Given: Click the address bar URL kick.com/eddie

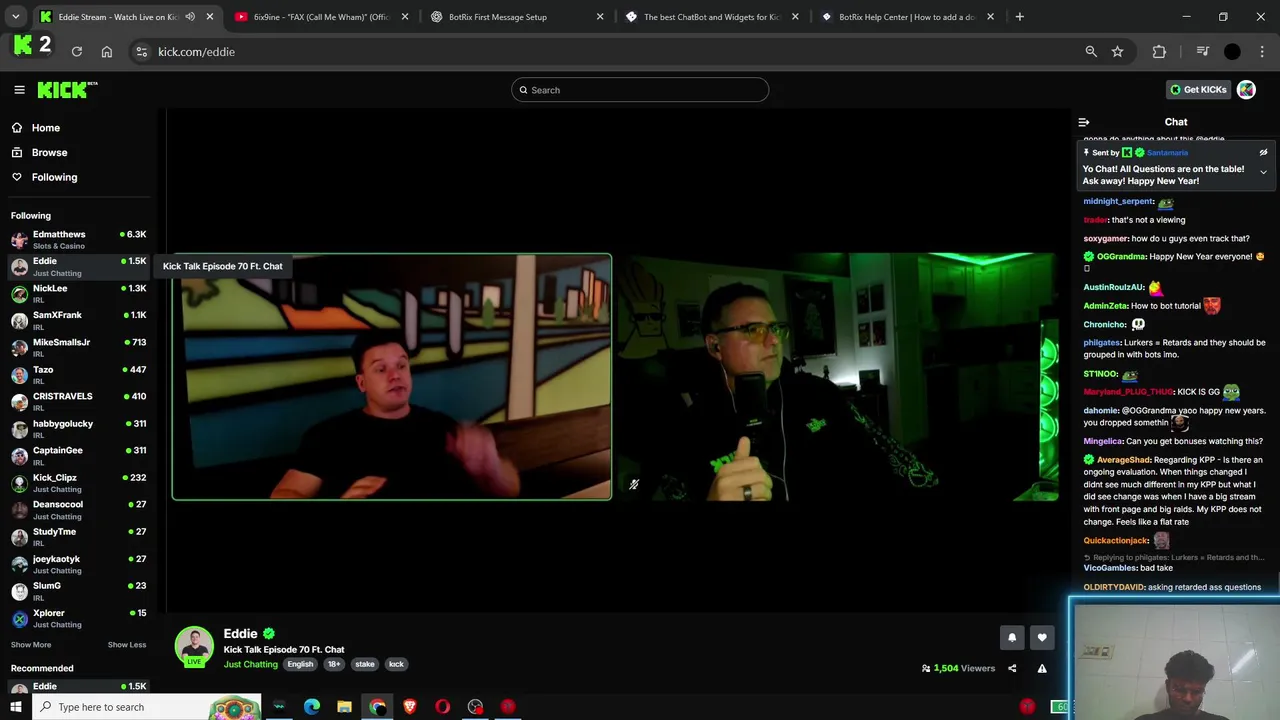Looking at the screenshot, I should tap(196, 52).
